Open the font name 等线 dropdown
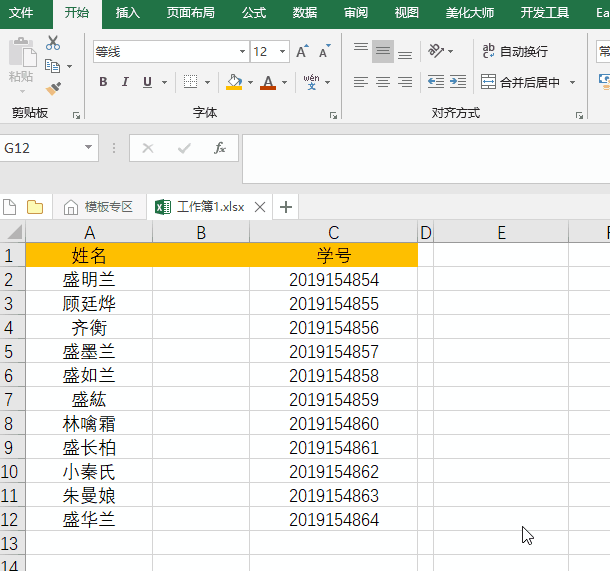610x571 pixels. click(x=242, y=51)
